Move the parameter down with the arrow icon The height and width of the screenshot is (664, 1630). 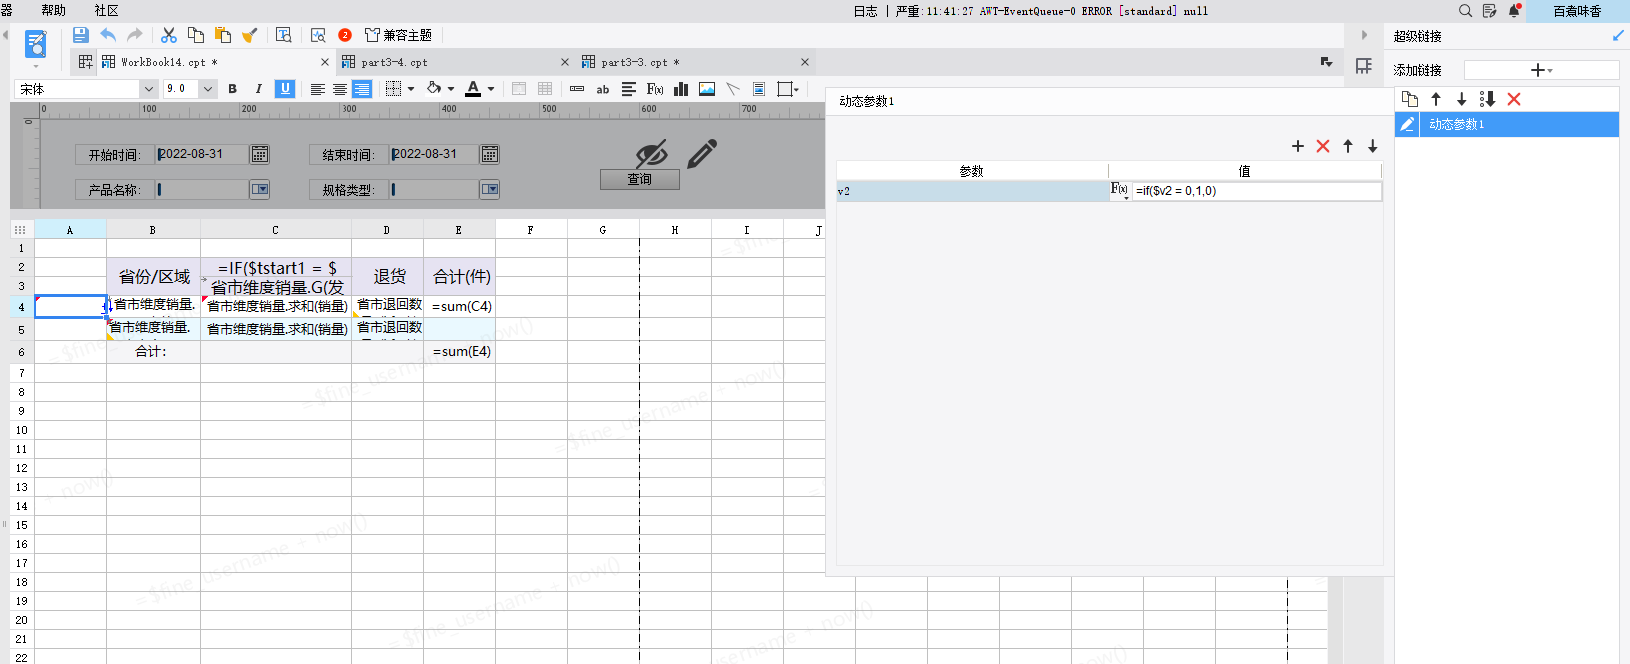[x=1373, y=146]
